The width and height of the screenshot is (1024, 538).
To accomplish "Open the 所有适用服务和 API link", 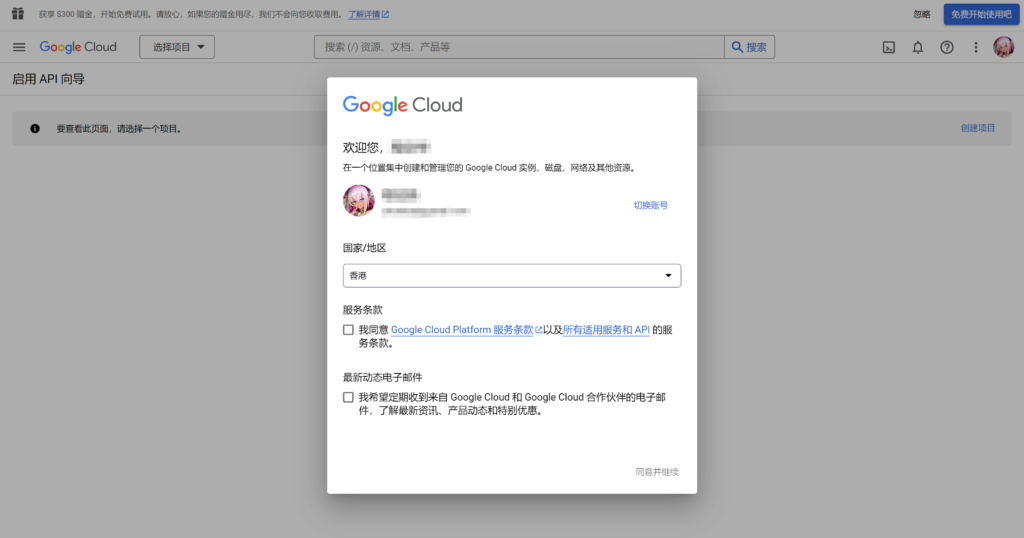I will pos(606,330).
